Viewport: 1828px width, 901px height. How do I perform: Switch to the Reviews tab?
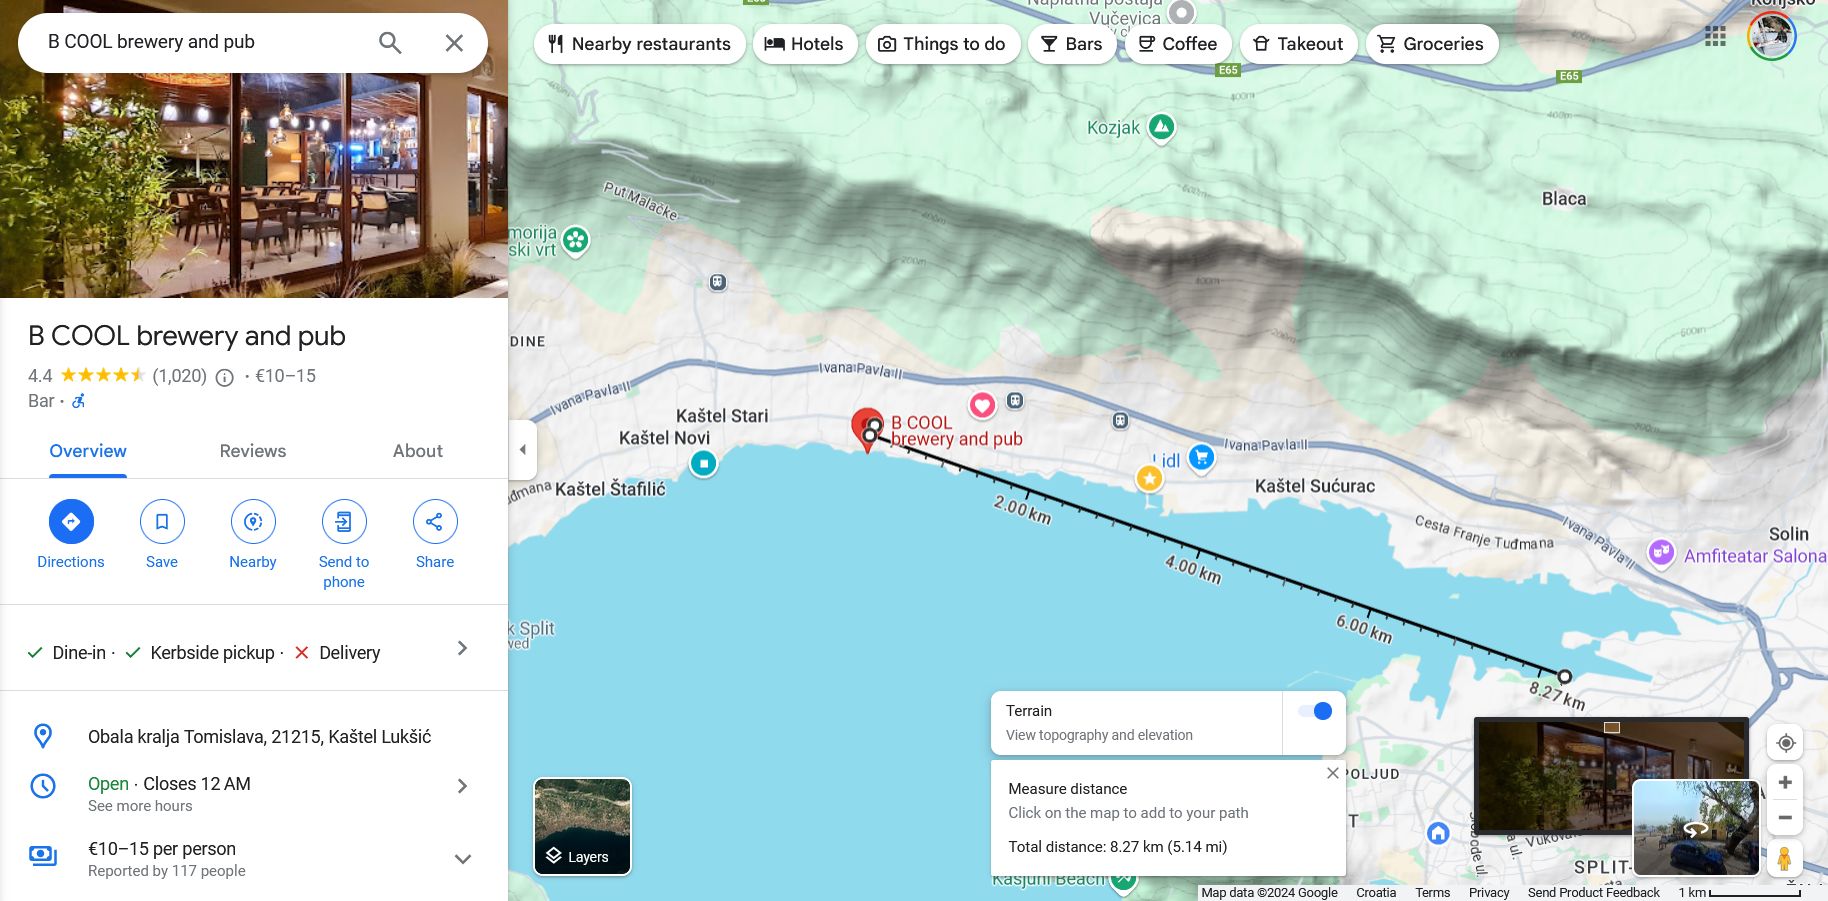click(x=253, y=451)
